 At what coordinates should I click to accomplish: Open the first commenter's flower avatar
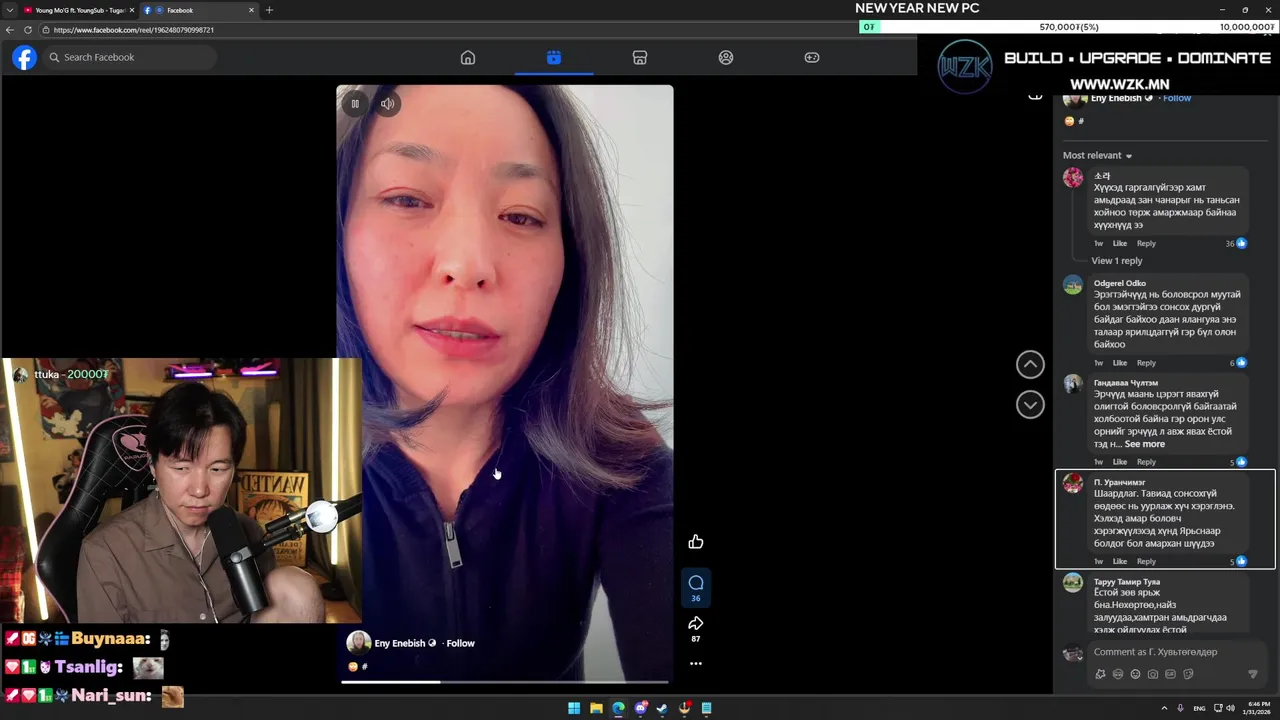tap(1073, 178)
